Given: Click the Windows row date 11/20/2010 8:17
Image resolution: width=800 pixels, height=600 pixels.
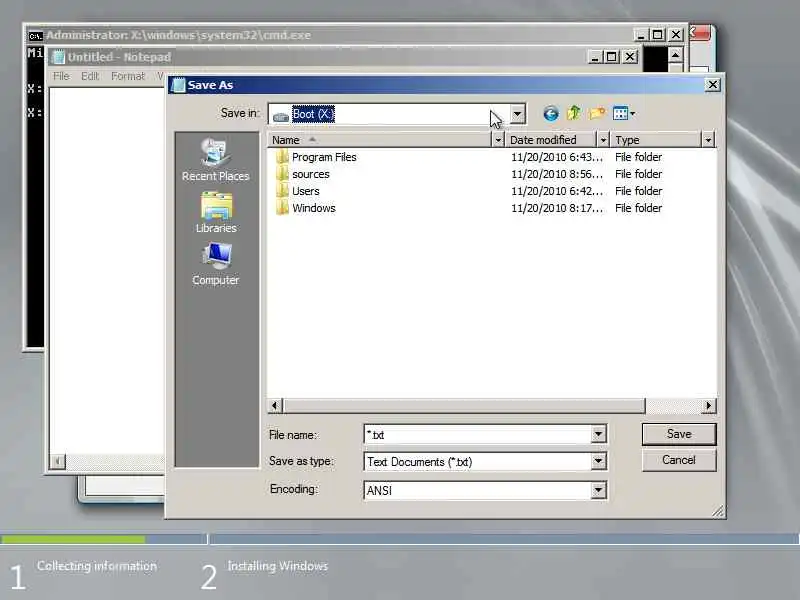Looking at the screenshot, I should click(557, 208).
